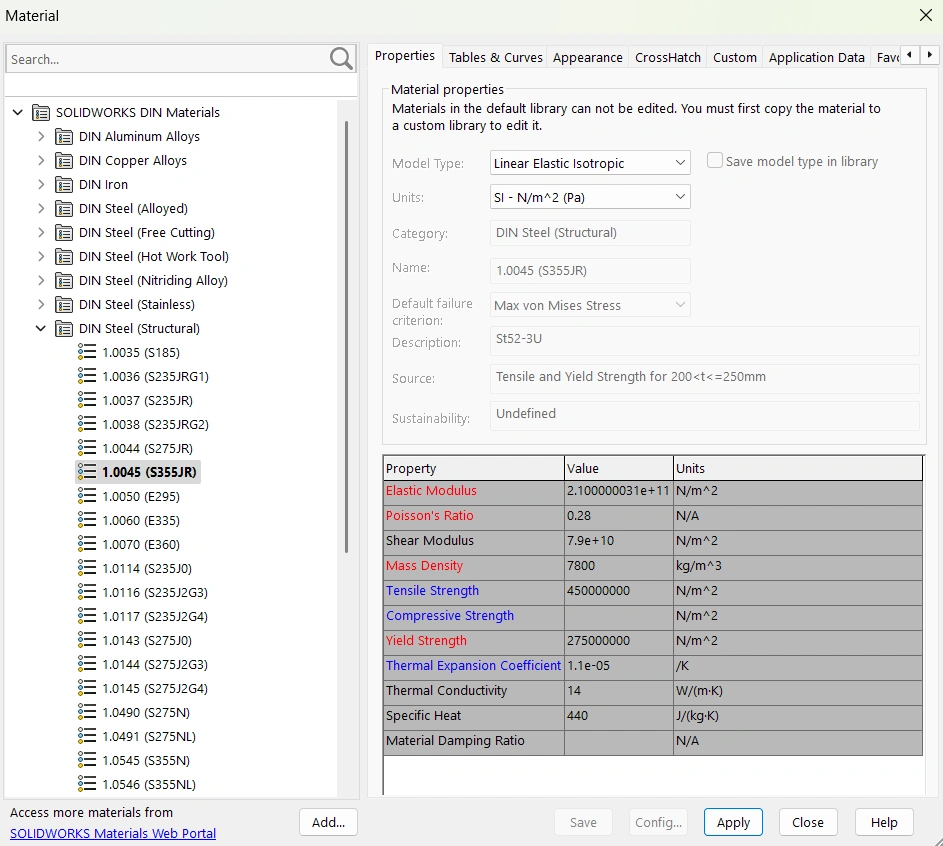Screen dimensions: 943x846
Task: Click the SOLIDWORKS DIN Materials library icon
Action: pyautogui.click(x=41, y=112)
